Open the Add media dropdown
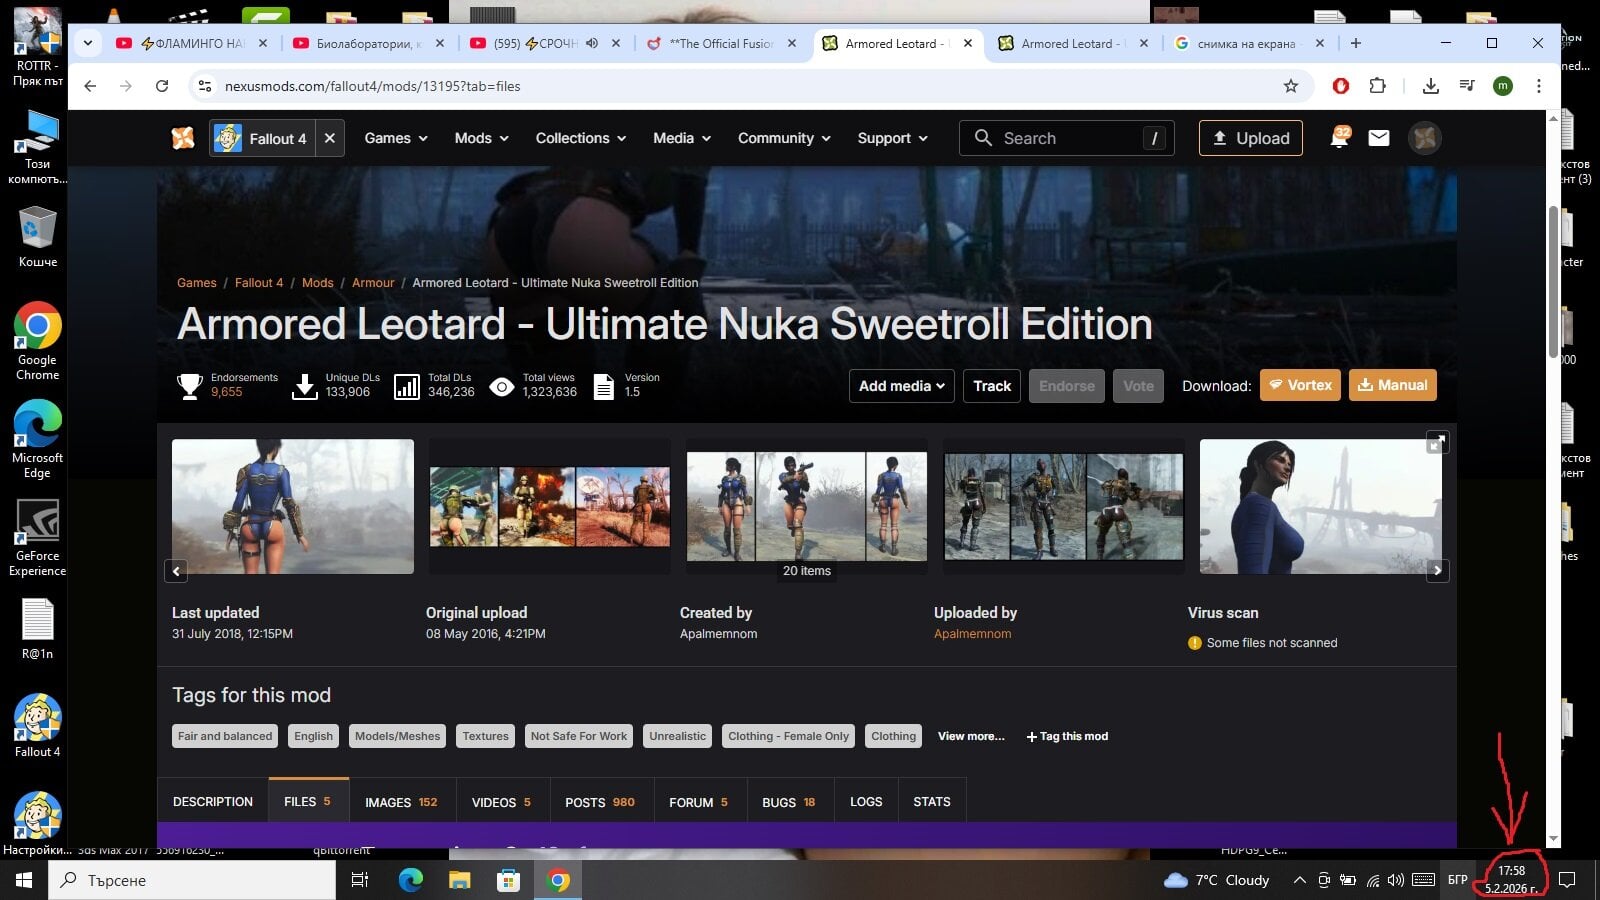This screenshot has width=1600, height=900. (x=902, y=386)
